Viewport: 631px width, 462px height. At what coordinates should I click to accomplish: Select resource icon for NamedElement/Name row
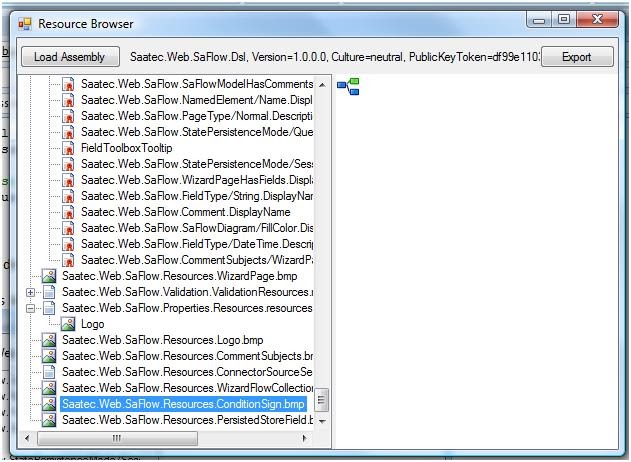click(x=68, y=100)
